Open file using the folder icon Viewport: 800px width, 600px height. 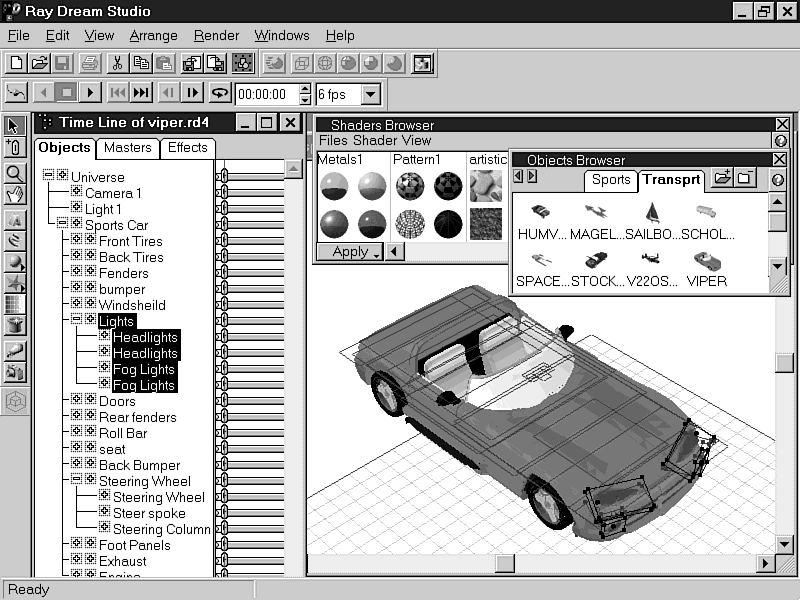click(x=39, y=63)
